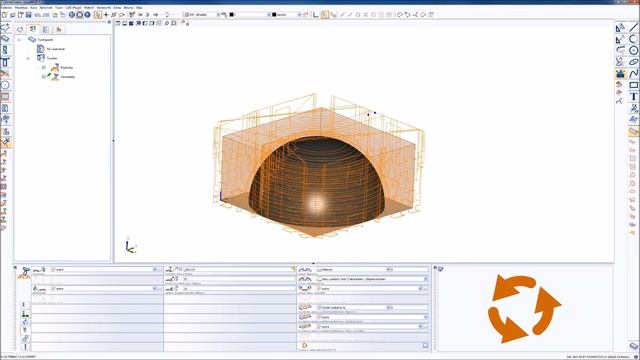The image size is (640, 360).
Task: Select the Rectangle drawing tool
Action: (x=633, y=85)
